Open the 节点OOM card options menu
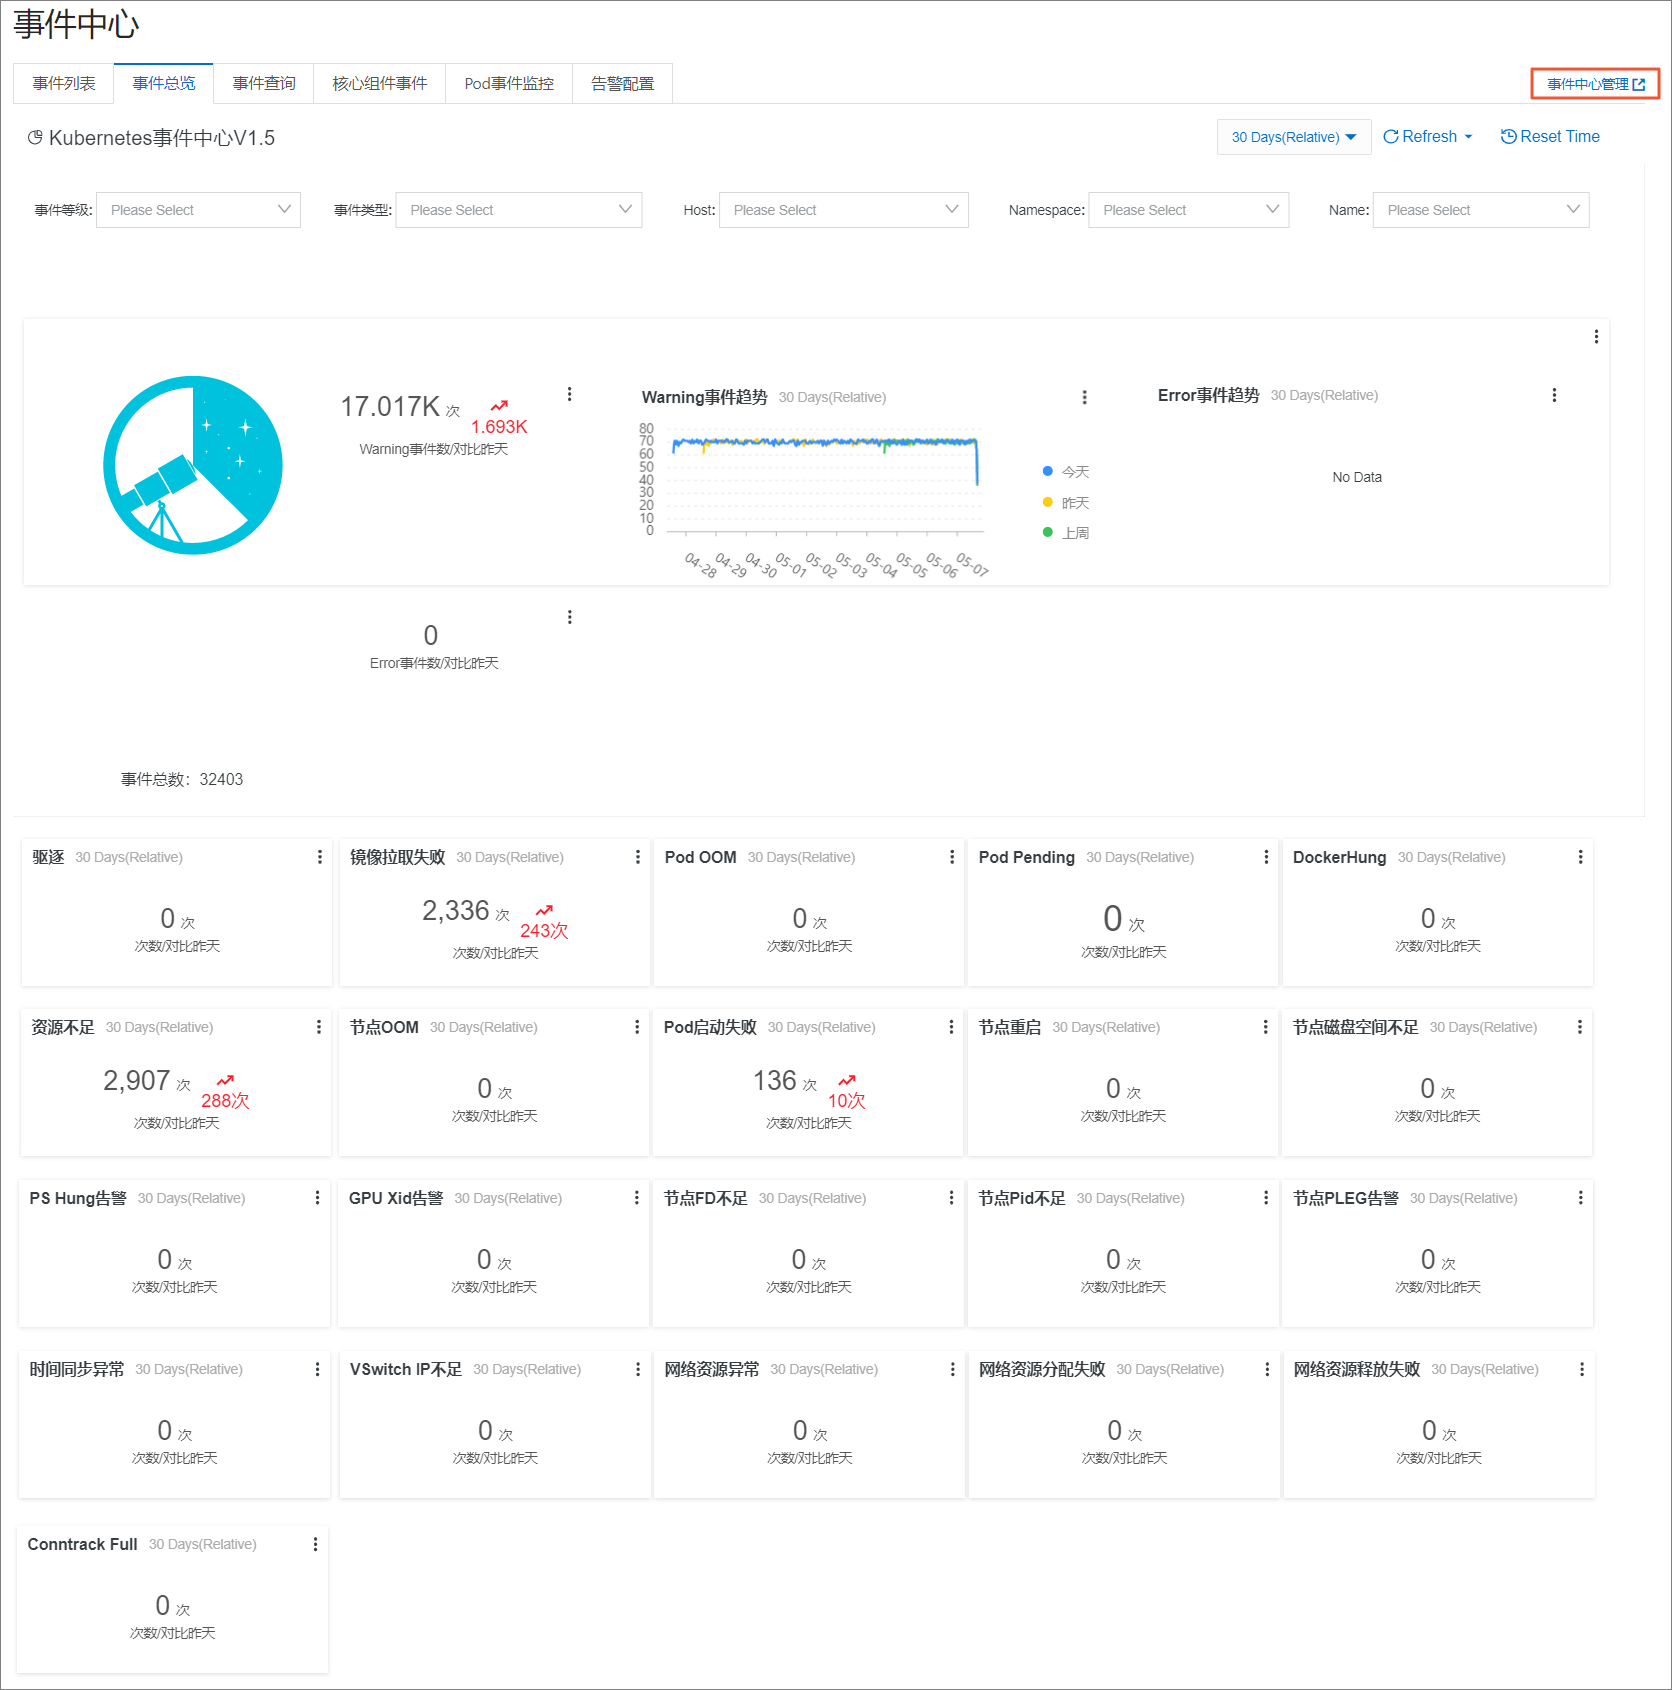The height and width of the screenshot is (1690, 1672). coord(637,1027)
